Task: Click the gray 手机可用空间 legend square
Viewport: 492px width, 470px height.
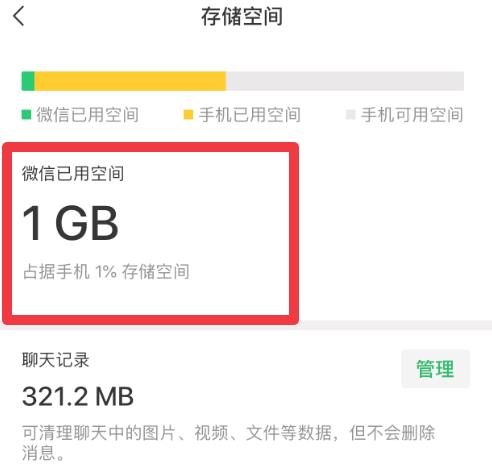Action: click(x=350, y=115)
